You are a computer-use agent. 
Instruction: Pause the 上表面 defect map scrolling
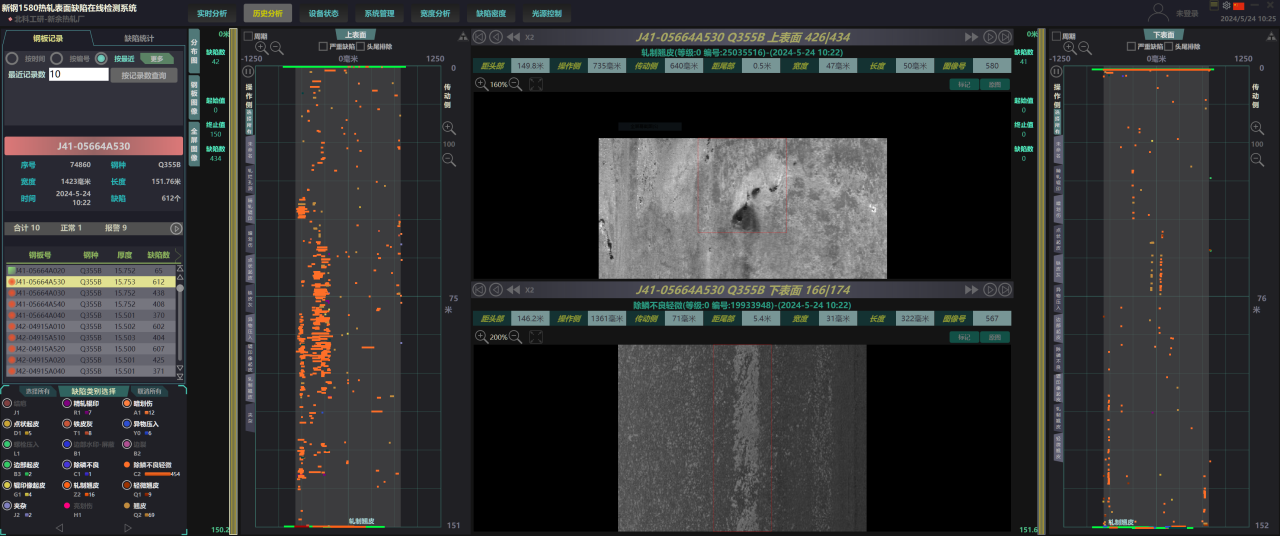coord(248,71)
